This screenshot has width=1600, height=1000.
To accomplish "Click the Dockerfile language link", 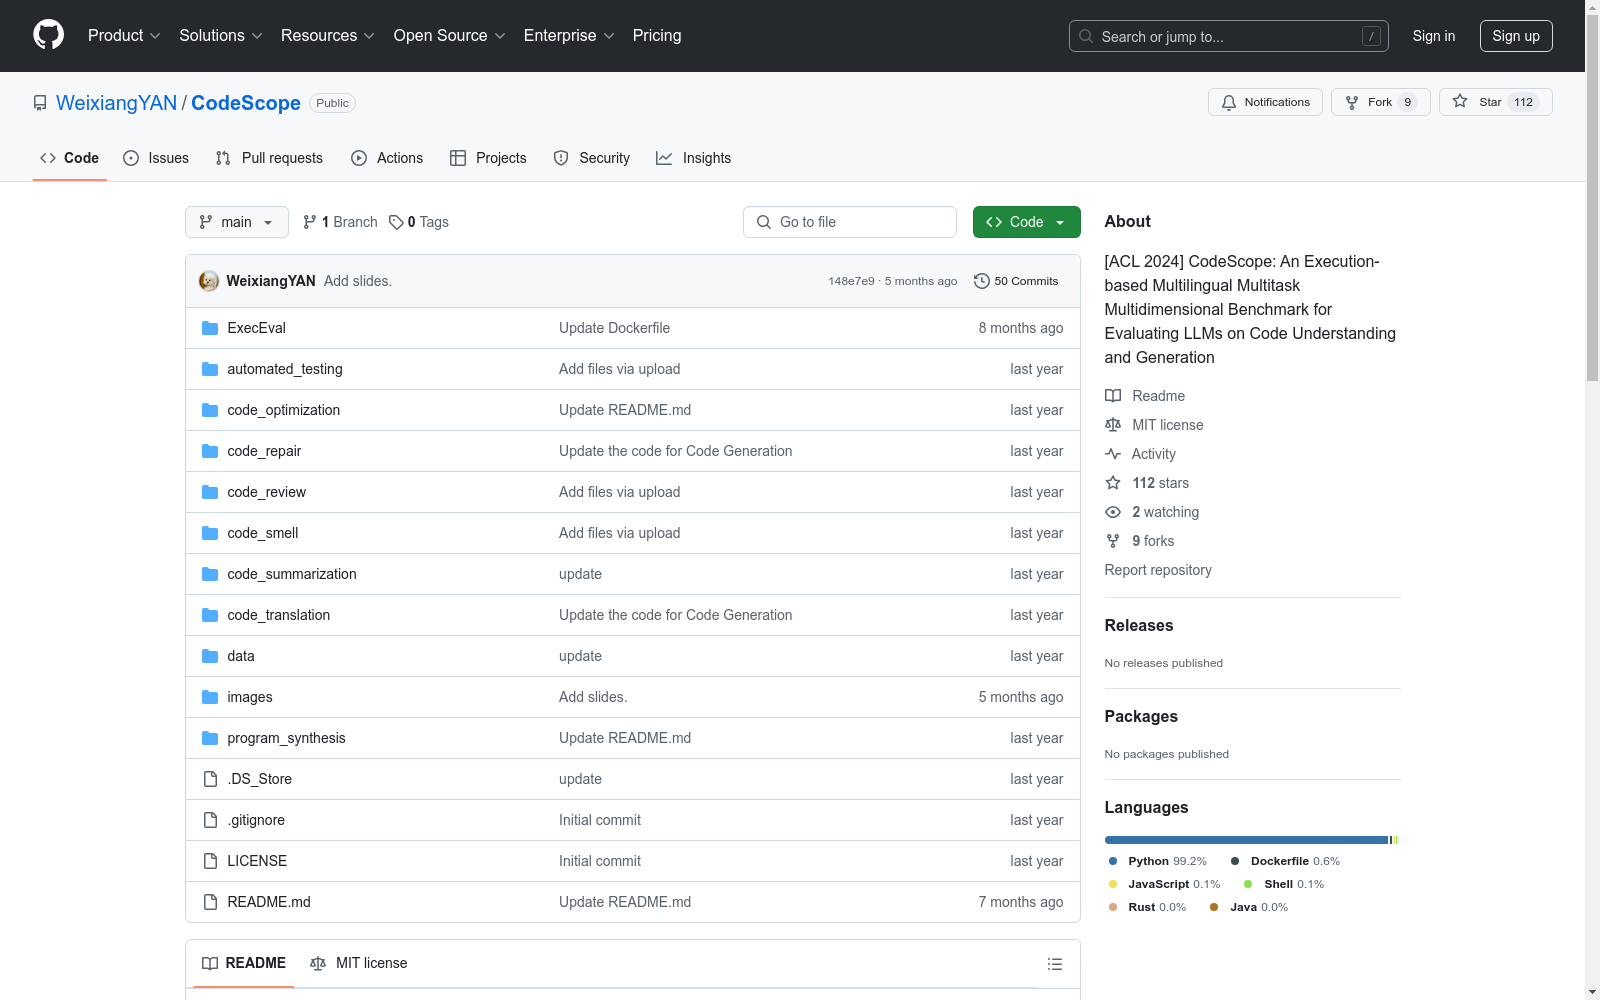I will click(x=1286, y=861).
